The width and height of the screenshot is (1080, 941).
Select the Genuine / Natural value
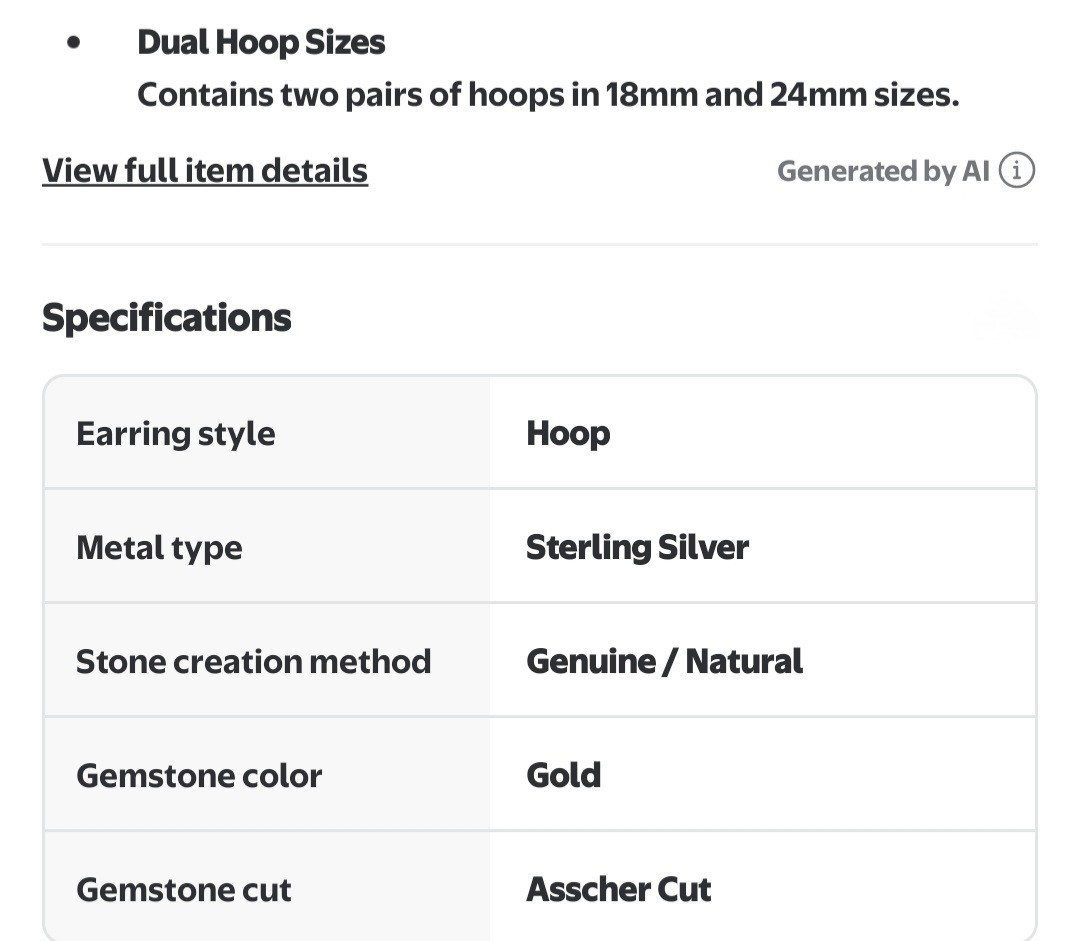coord(664,661)
